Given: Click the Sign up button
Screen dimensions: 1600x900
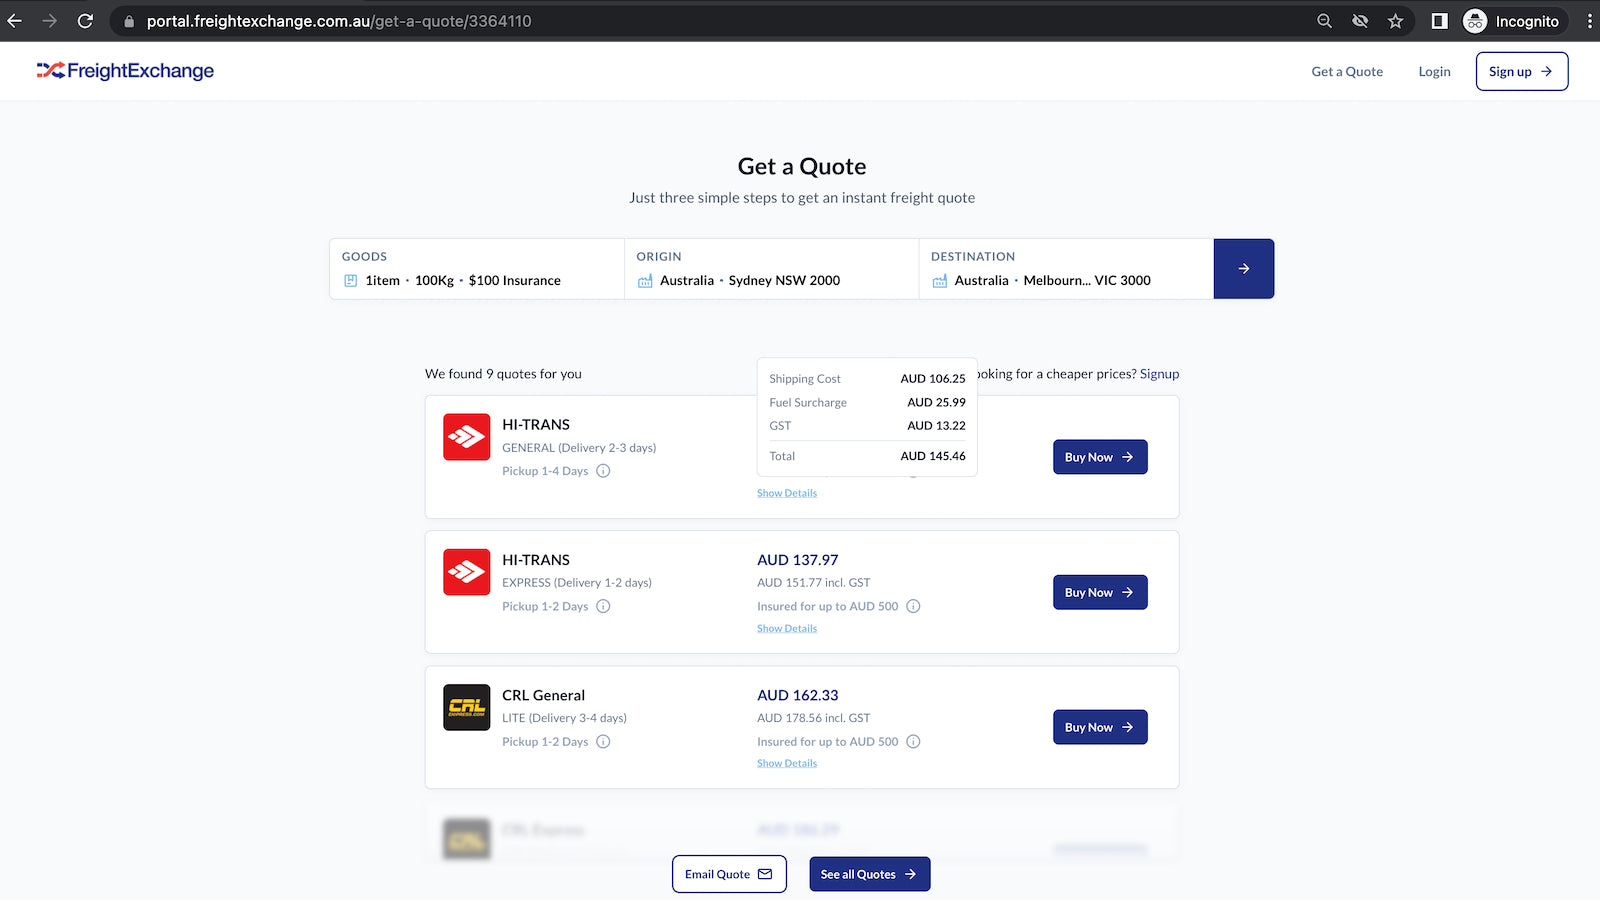Looking at the screenshot, I should [x=1522, y=71].
